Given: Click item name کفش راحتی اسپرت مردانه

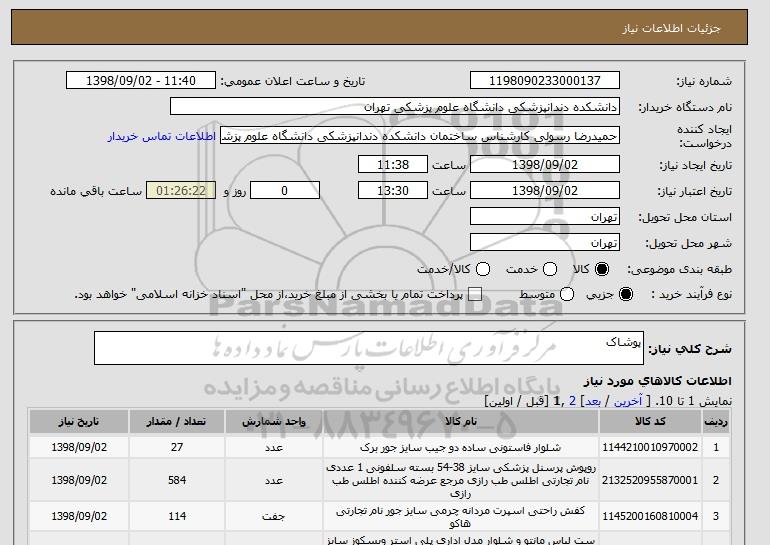Looking at the screenshot, I should click(461, 517).
